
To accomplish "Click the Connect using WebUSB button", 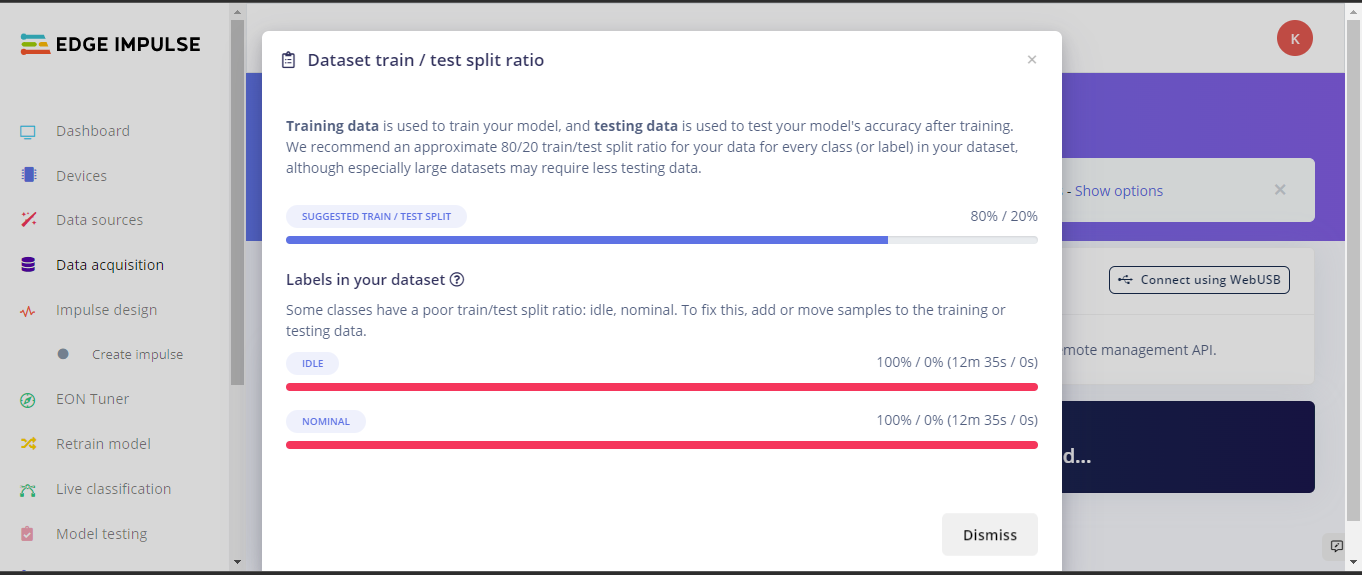I will click(1199, 280).
